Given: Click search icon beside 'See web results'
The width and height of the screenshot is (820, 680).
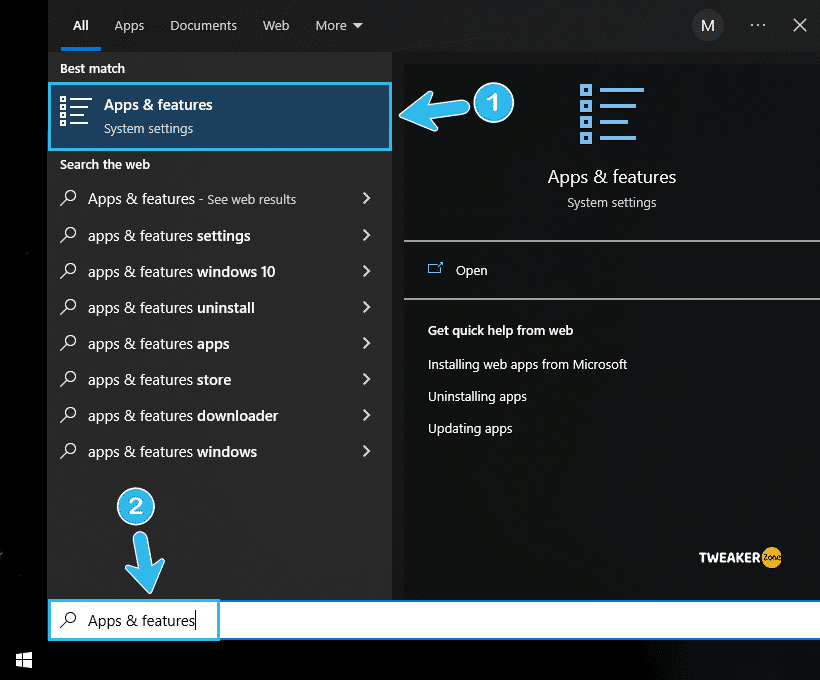Looking at the screenshot, I should [x=69, y=198].
